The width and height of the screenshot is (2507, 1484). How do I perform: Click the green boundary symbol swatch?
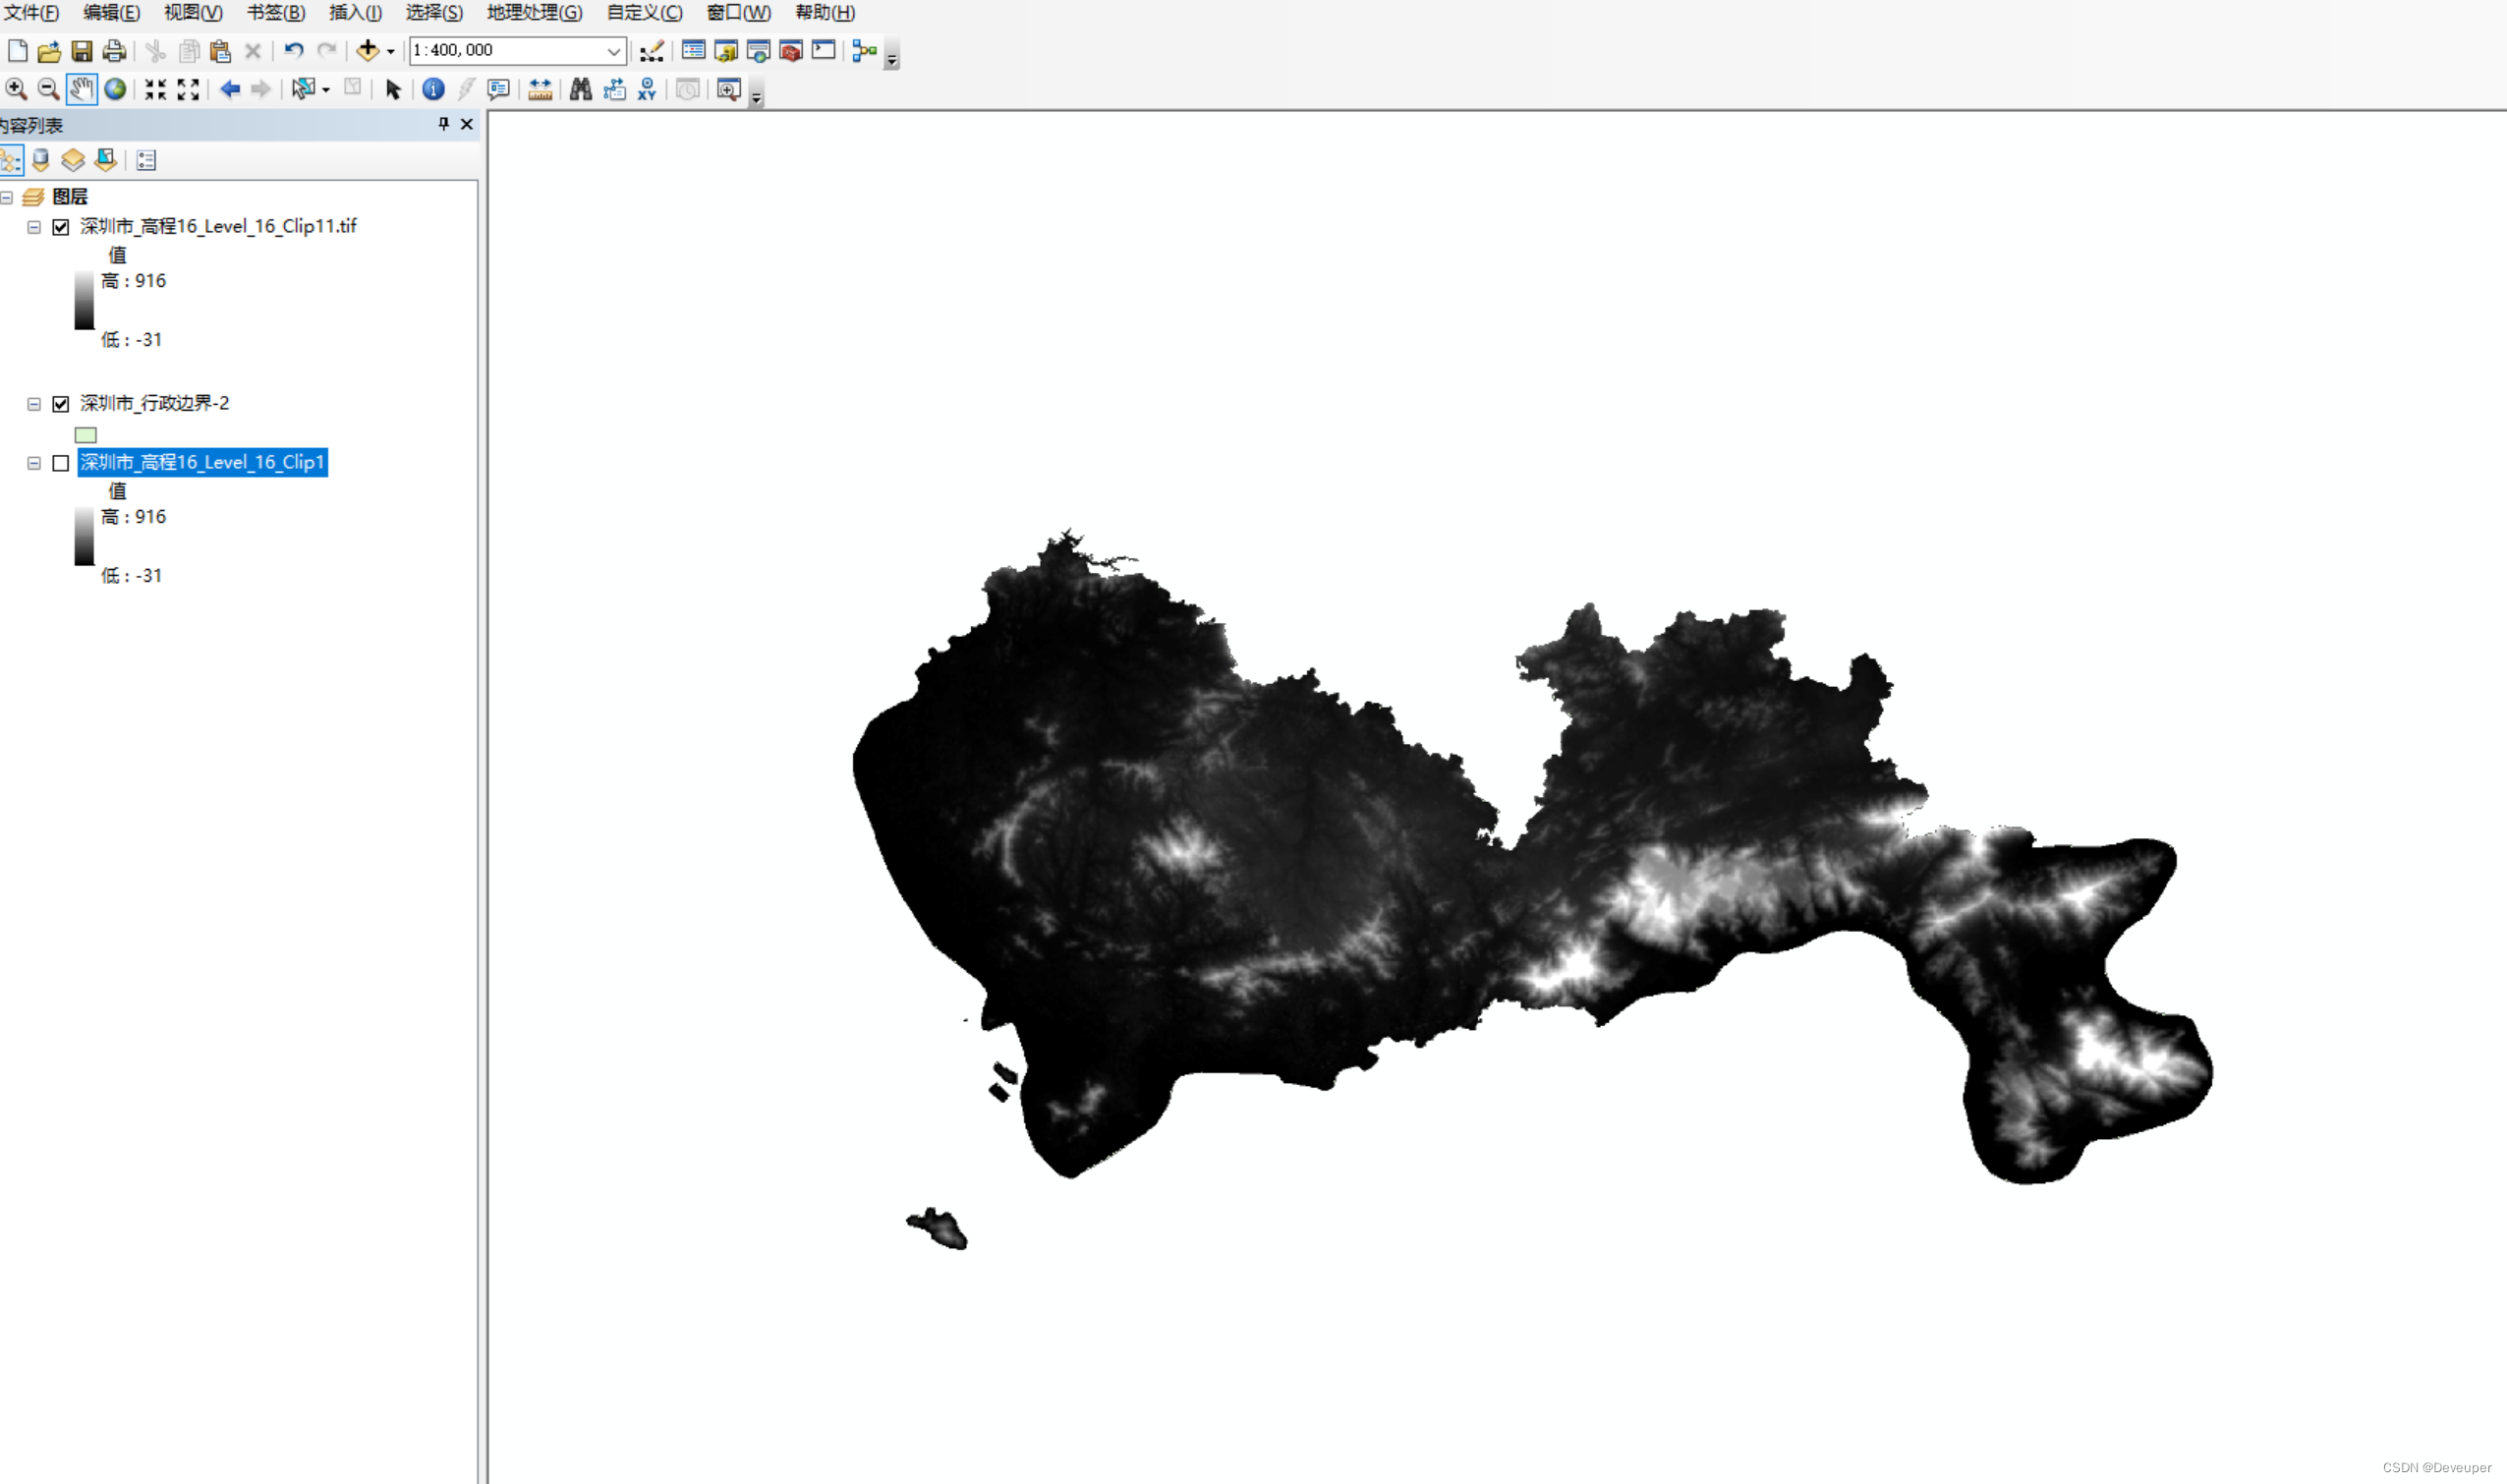tap(86, 435)
